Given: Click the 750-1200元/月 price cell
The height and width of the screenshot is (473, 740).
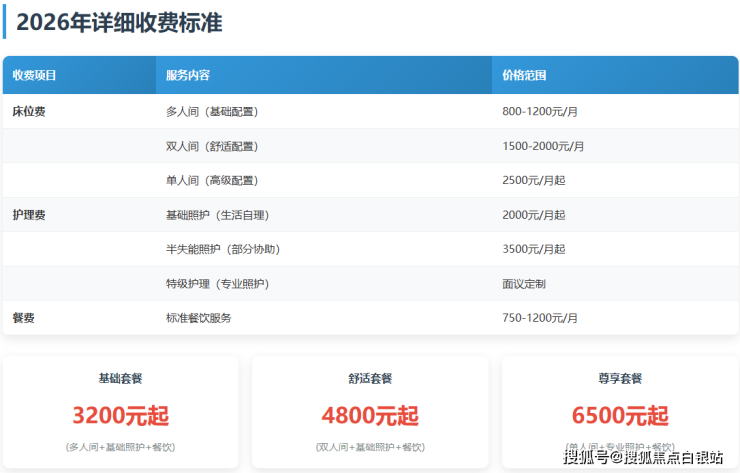Looking at the screenshot, I should [x=540, y=318].
